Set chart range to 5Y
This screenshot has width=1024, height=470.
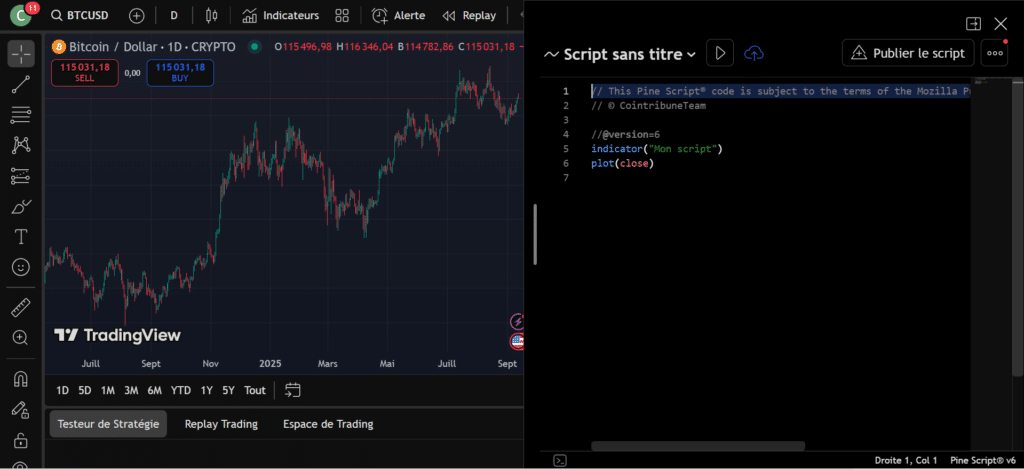click(228, 390)
